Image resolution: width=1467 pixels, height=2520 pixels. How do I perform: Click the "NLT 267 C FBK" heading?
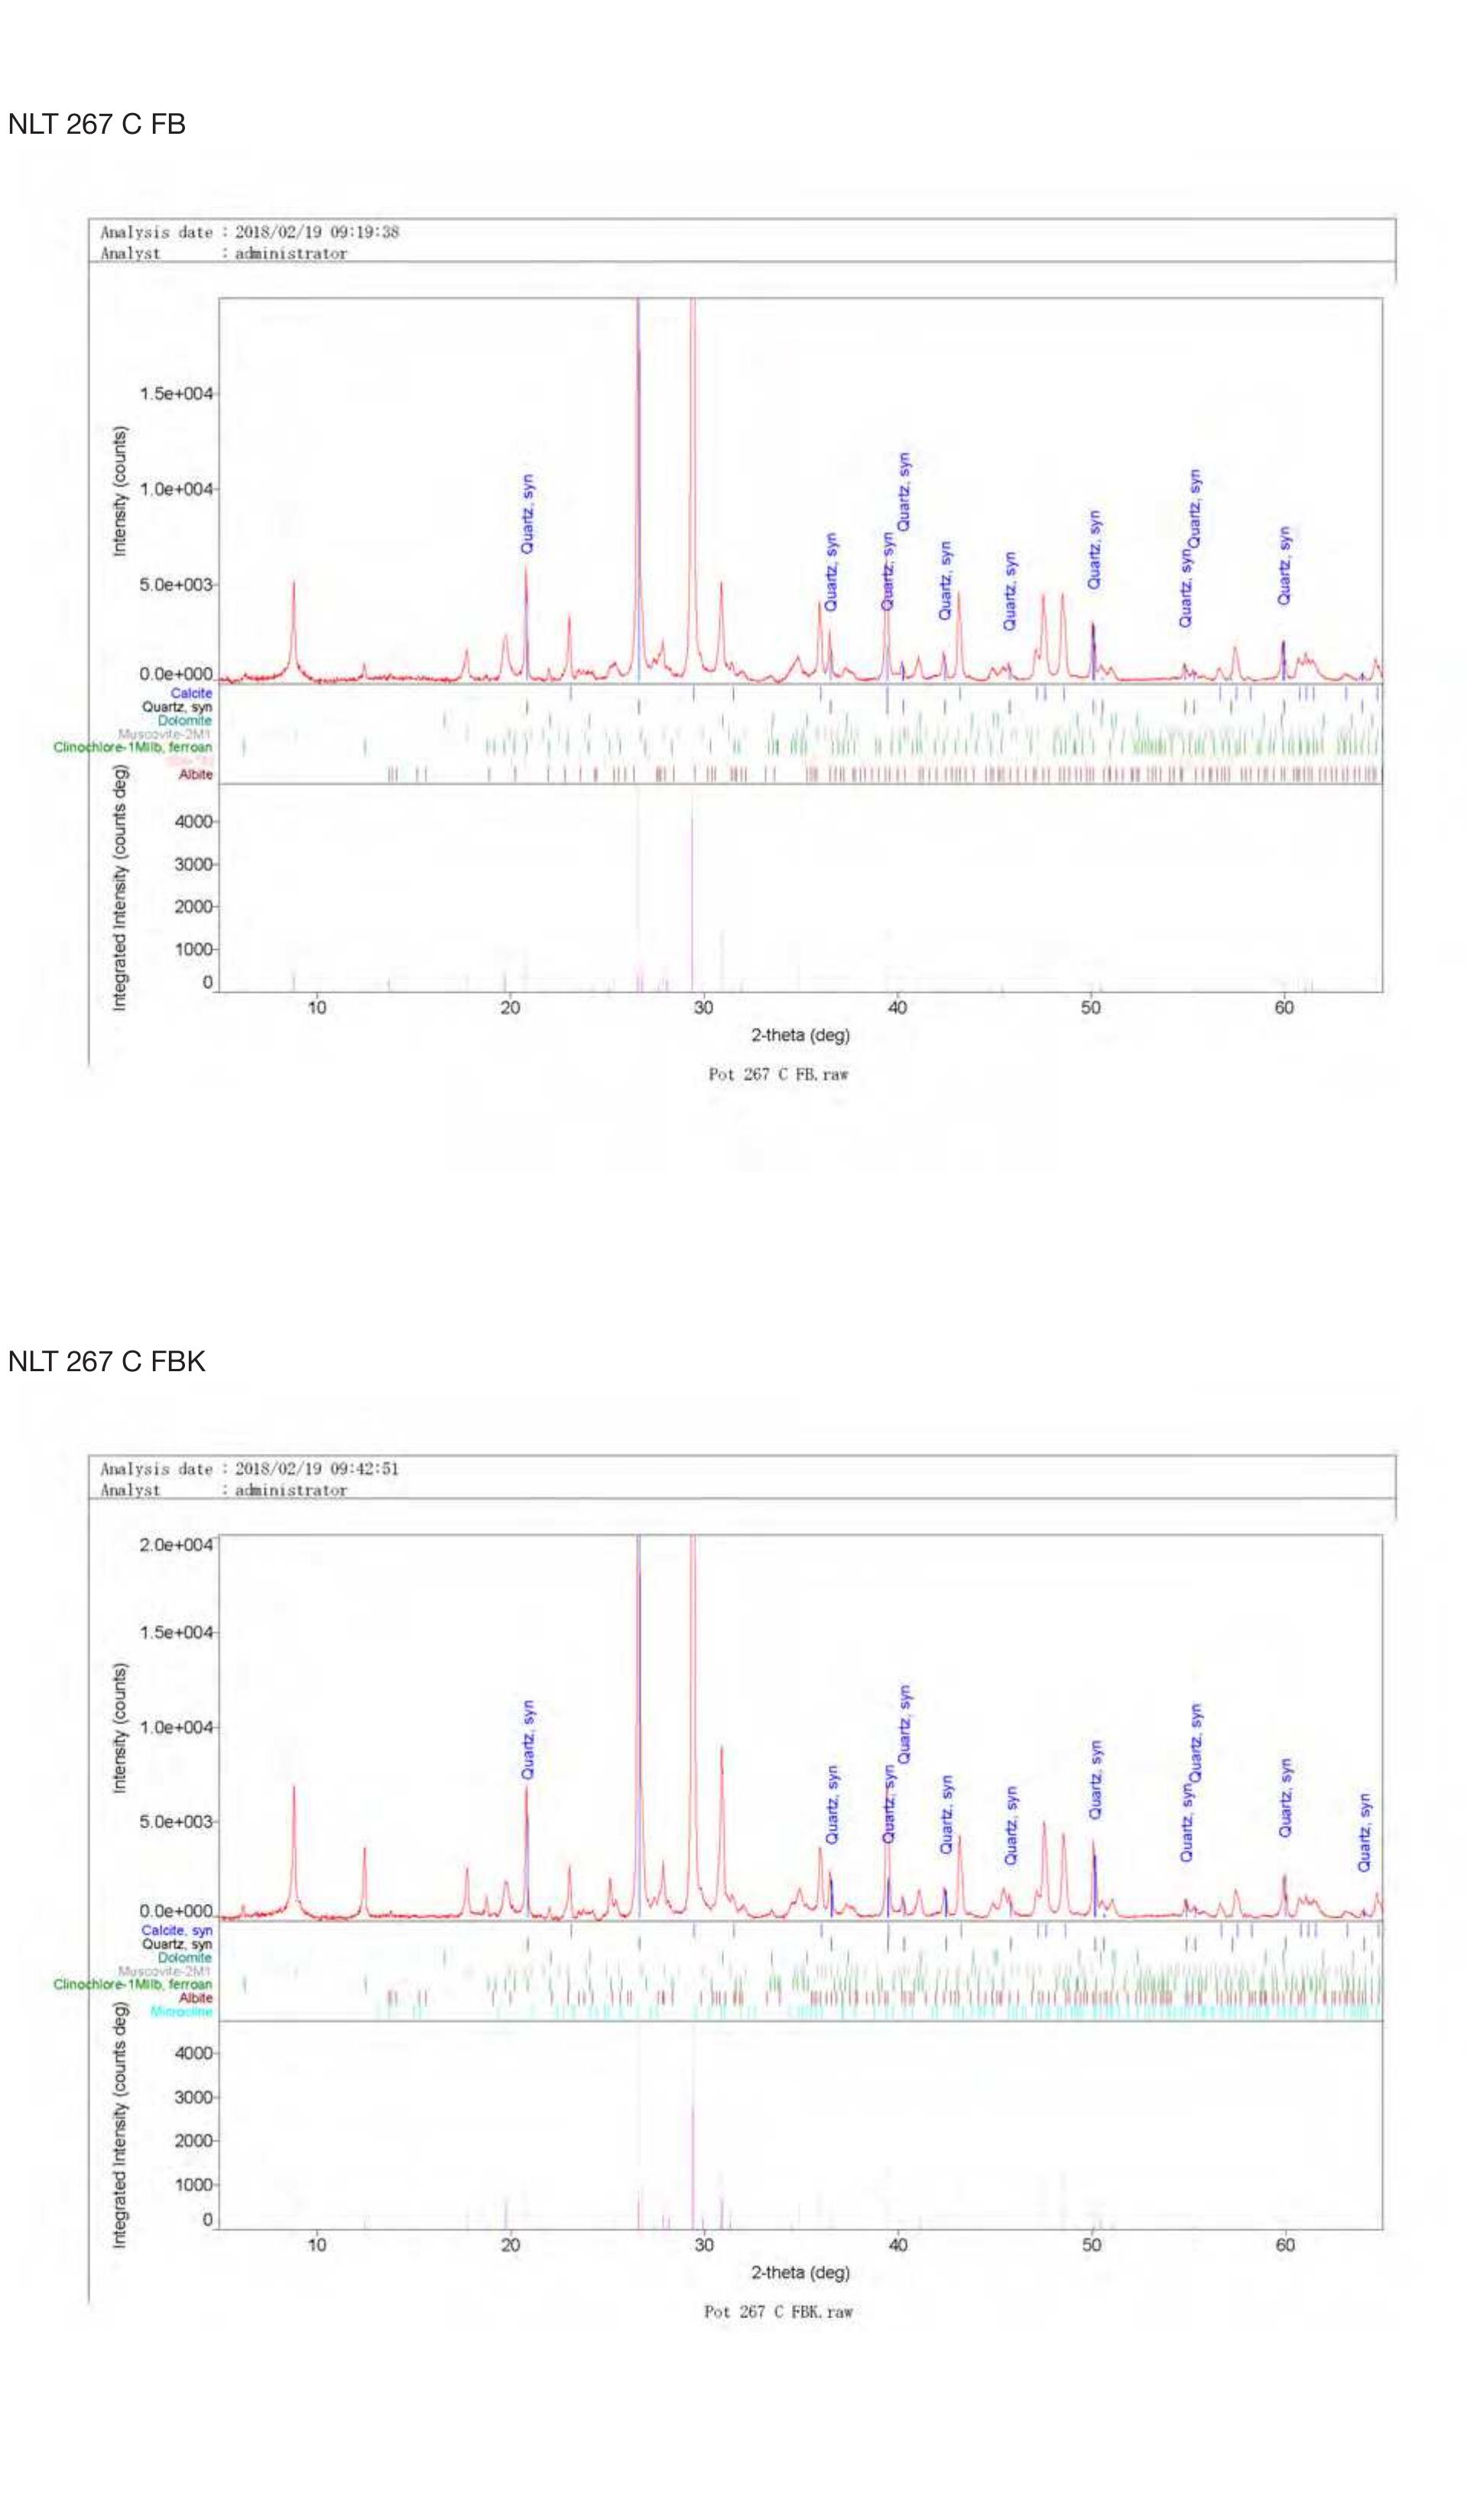106,1362
